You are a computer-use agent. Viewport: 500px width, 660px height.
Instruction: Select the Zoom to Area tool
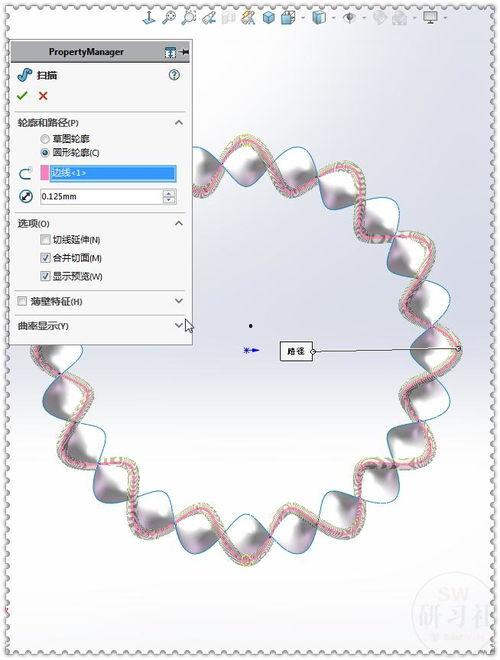click(x=189, y=18)
